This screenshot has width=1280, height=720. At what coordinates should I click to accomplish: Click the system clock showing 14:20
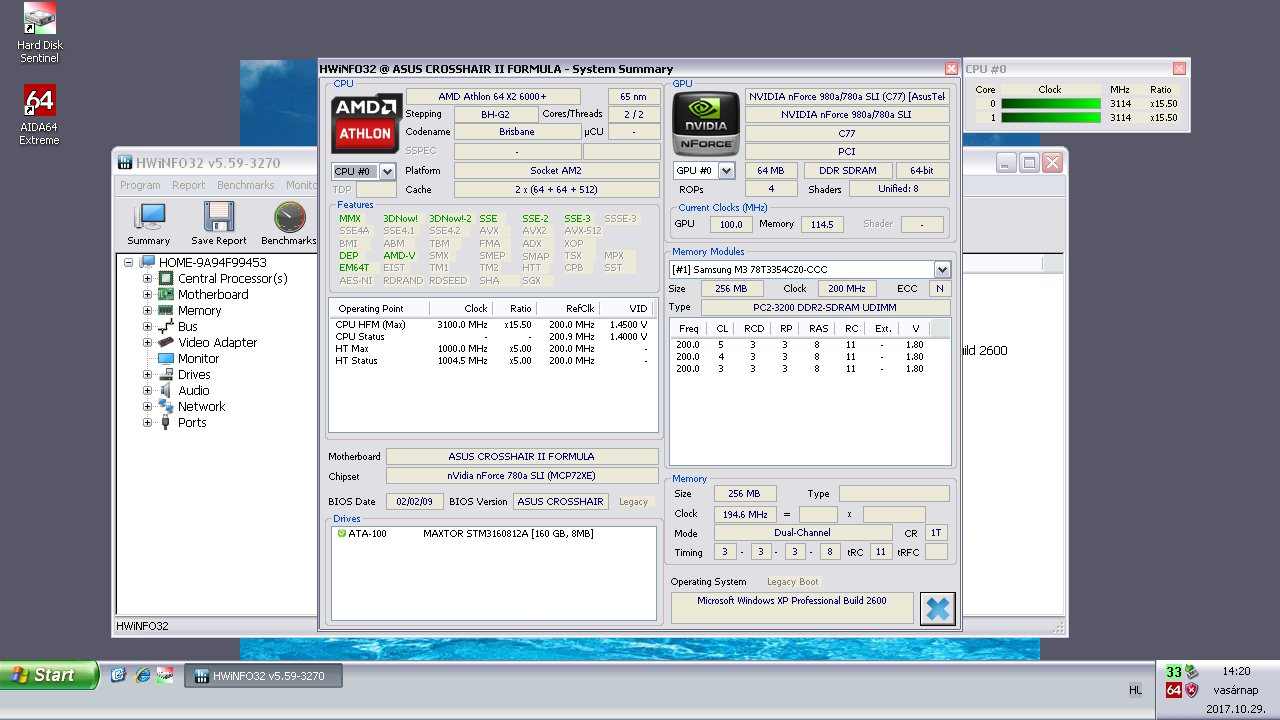pos(1236,671)
